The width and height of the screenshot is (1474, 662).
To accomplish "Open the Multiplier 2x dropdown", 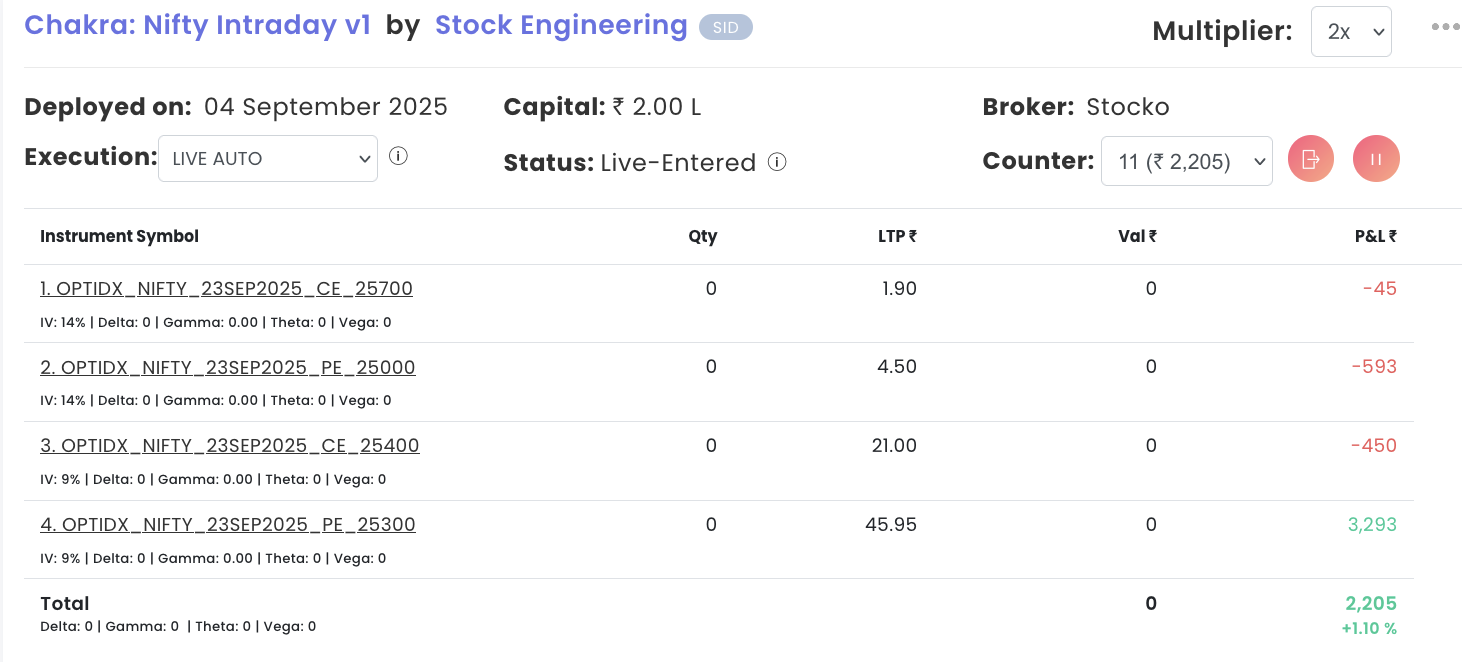I will tap(1351, 32).
